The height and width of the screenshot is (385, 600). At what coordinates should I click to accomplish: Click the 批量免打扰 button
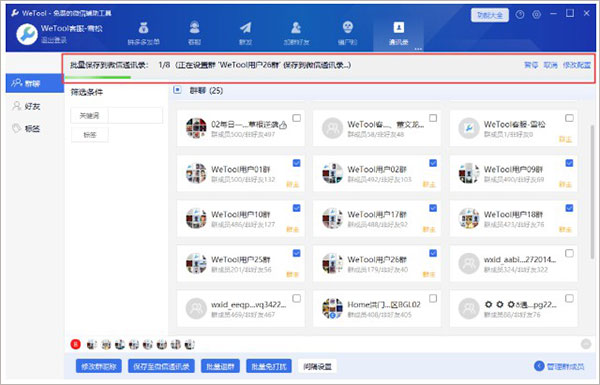[269, 366]
